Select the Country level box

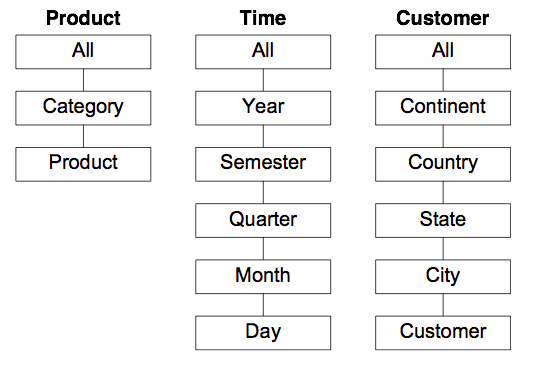[x=443, y=164]
